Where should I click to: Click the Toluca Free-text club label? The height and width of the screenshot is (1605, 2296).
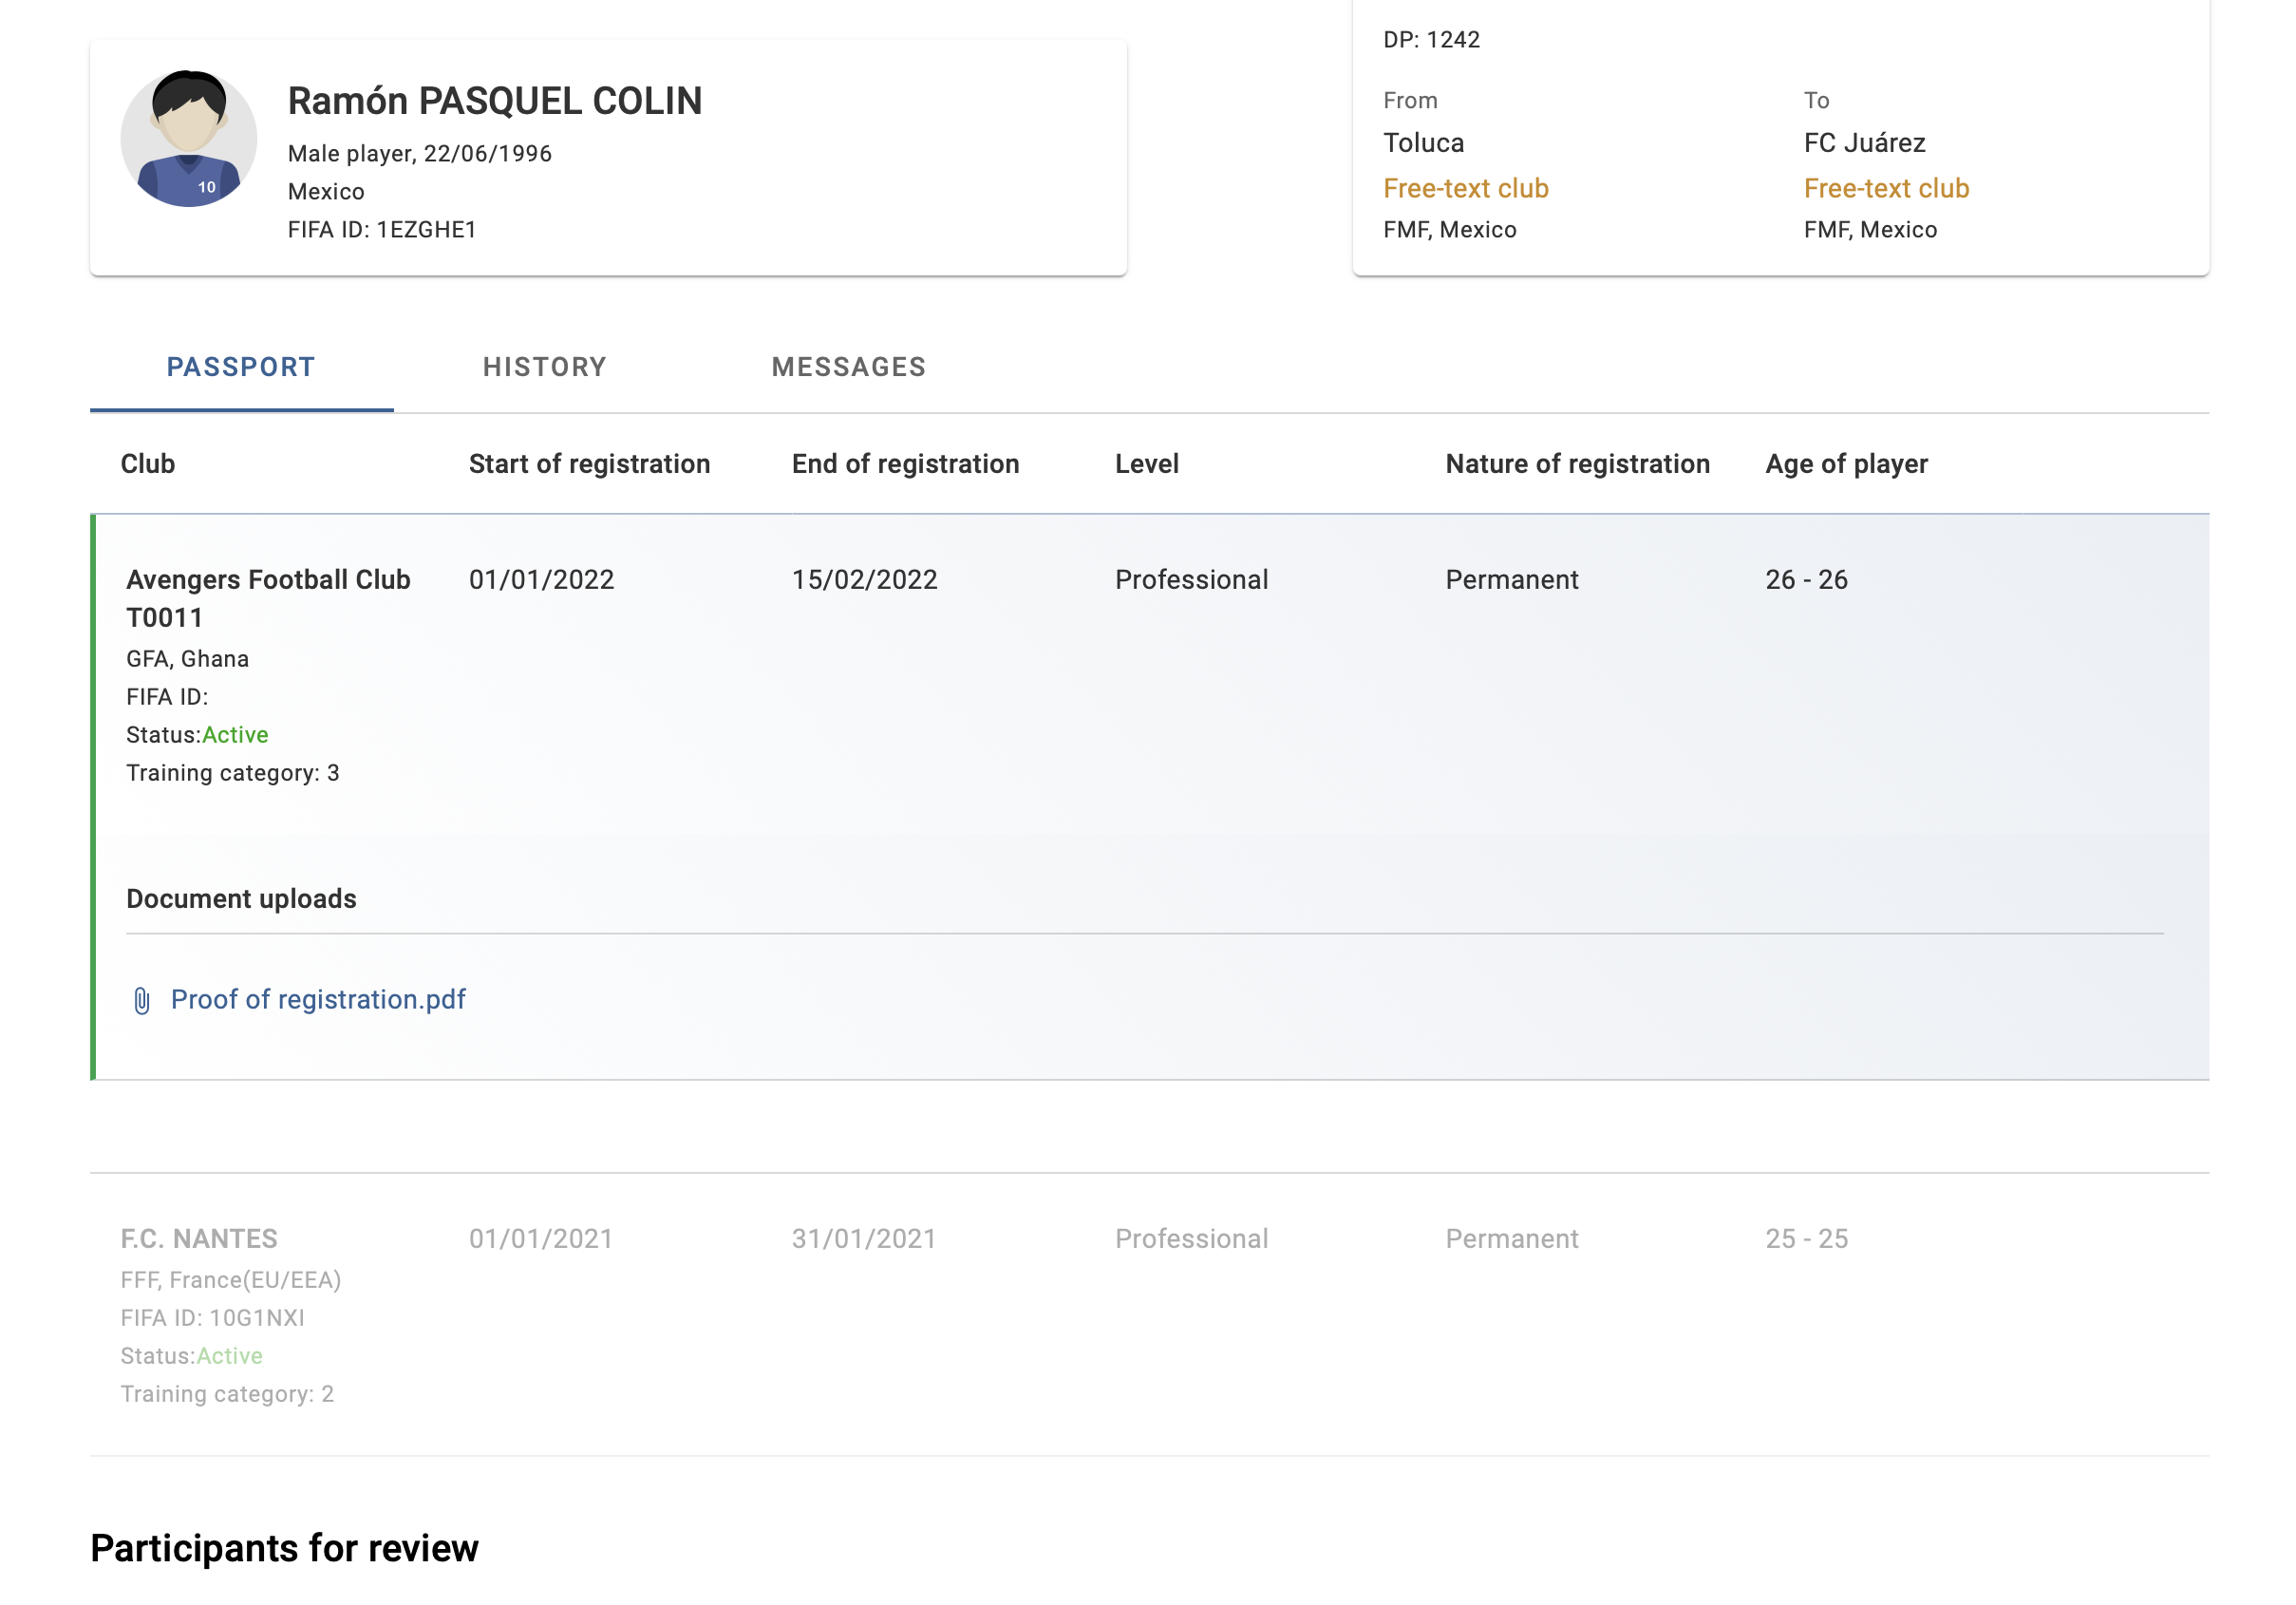1466,188
